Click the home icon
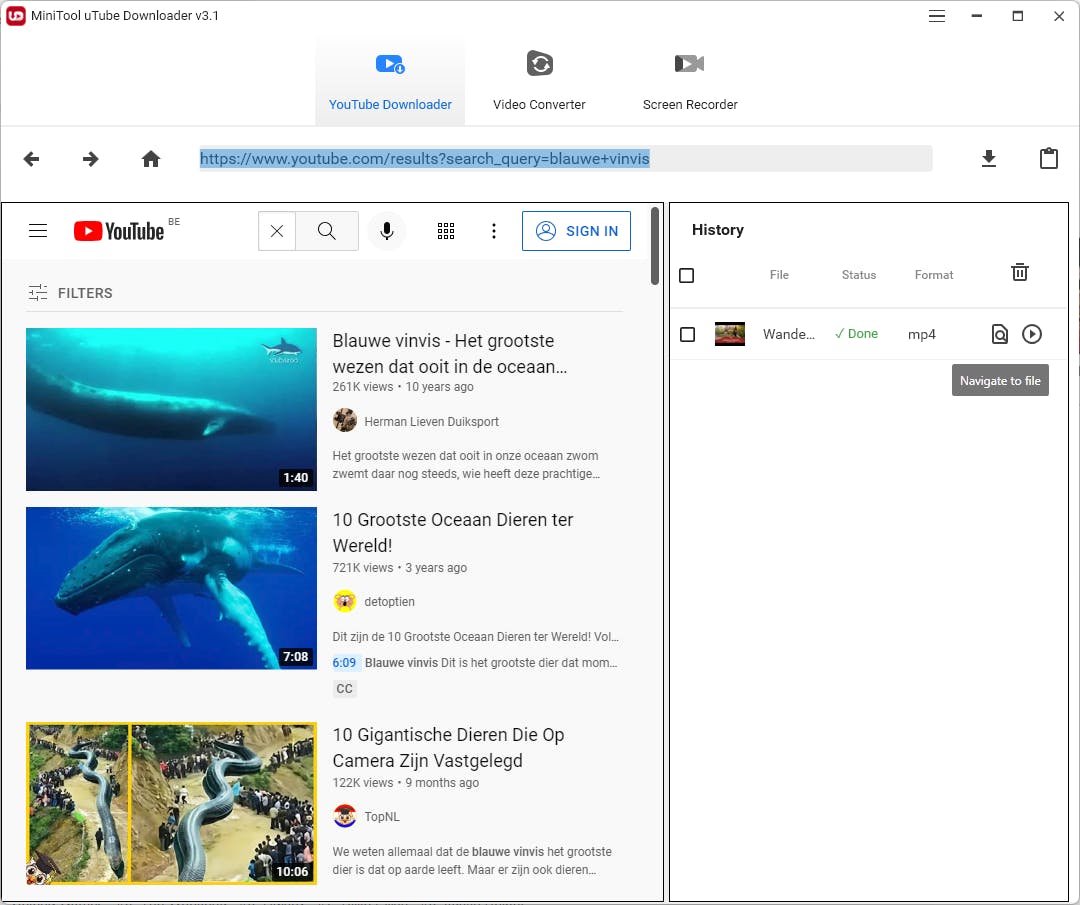 151,159
